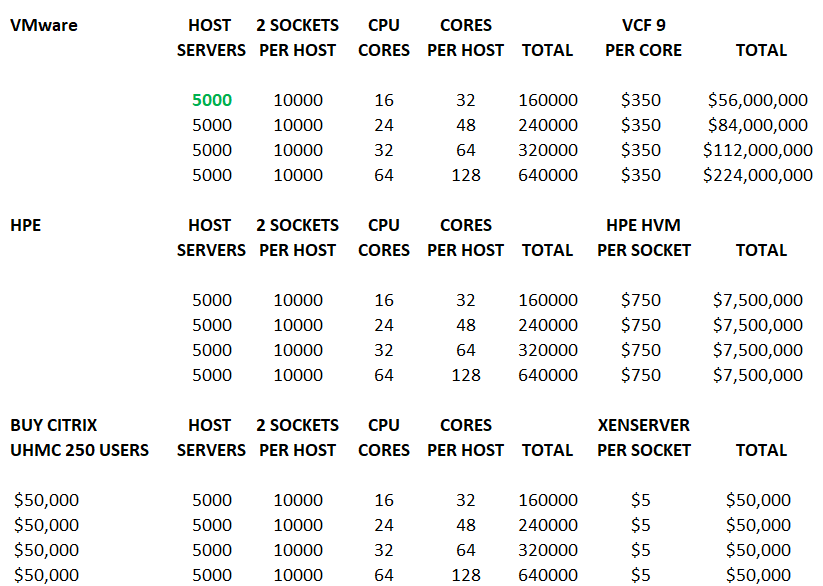Screen dimensions: 823x586
Task: Click right $50,000 total in Citrix 24-core row
Action: (x=758, y=525)
